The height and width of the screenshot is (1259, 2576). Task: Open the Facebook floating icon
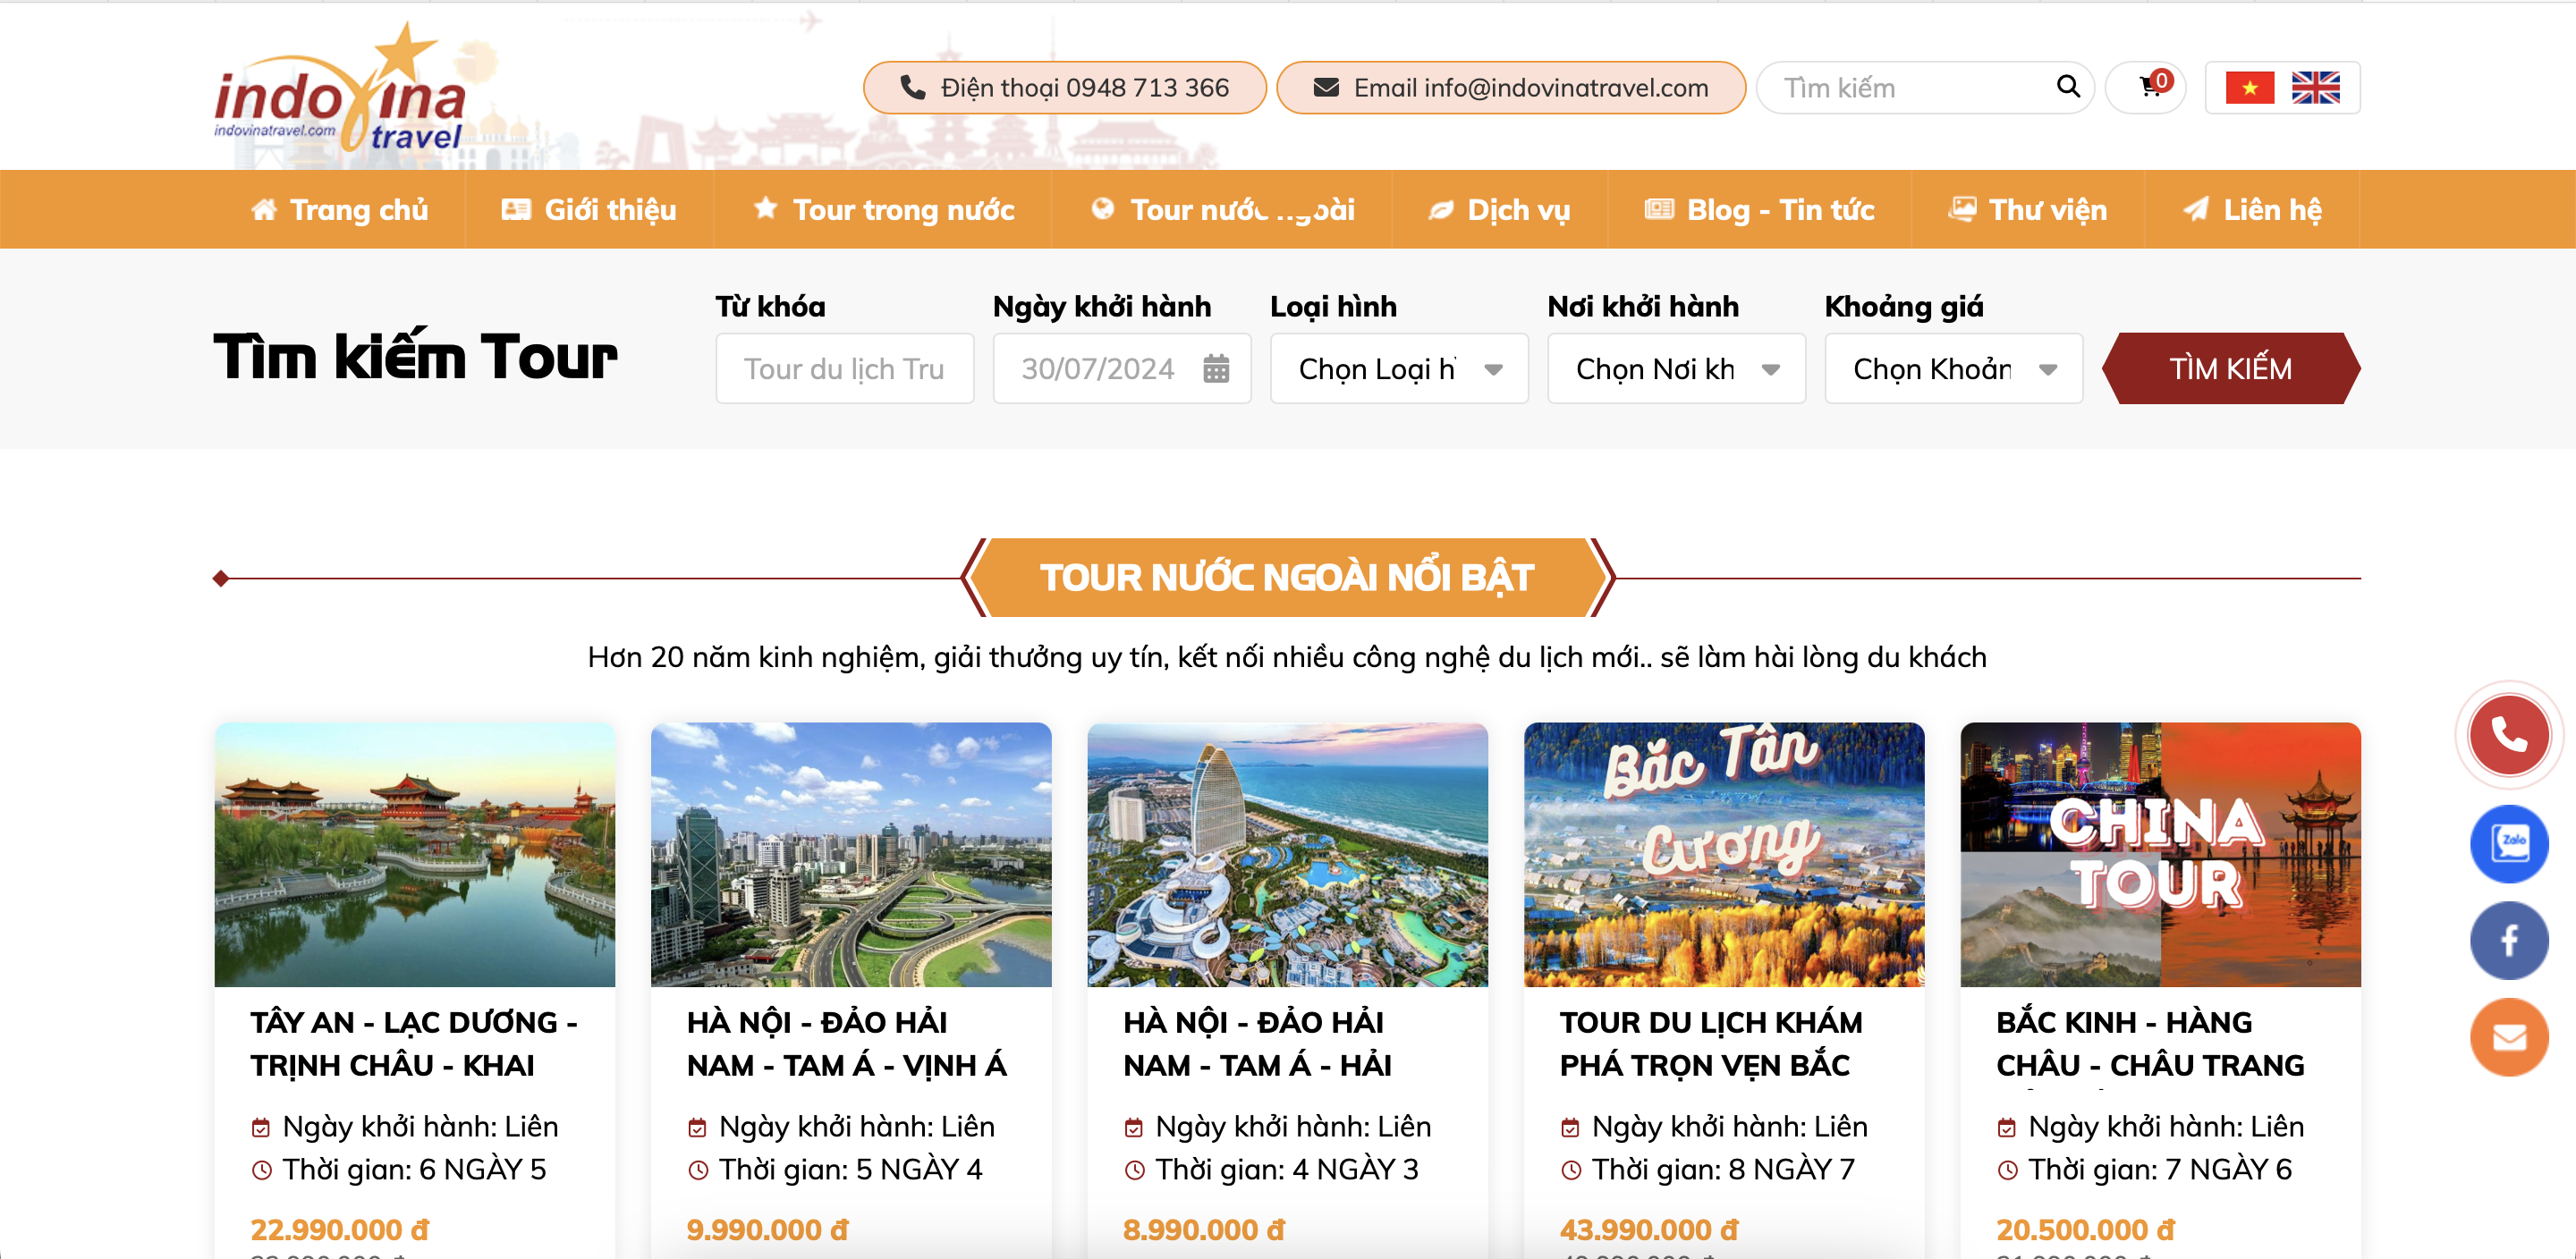[2508, 940]
